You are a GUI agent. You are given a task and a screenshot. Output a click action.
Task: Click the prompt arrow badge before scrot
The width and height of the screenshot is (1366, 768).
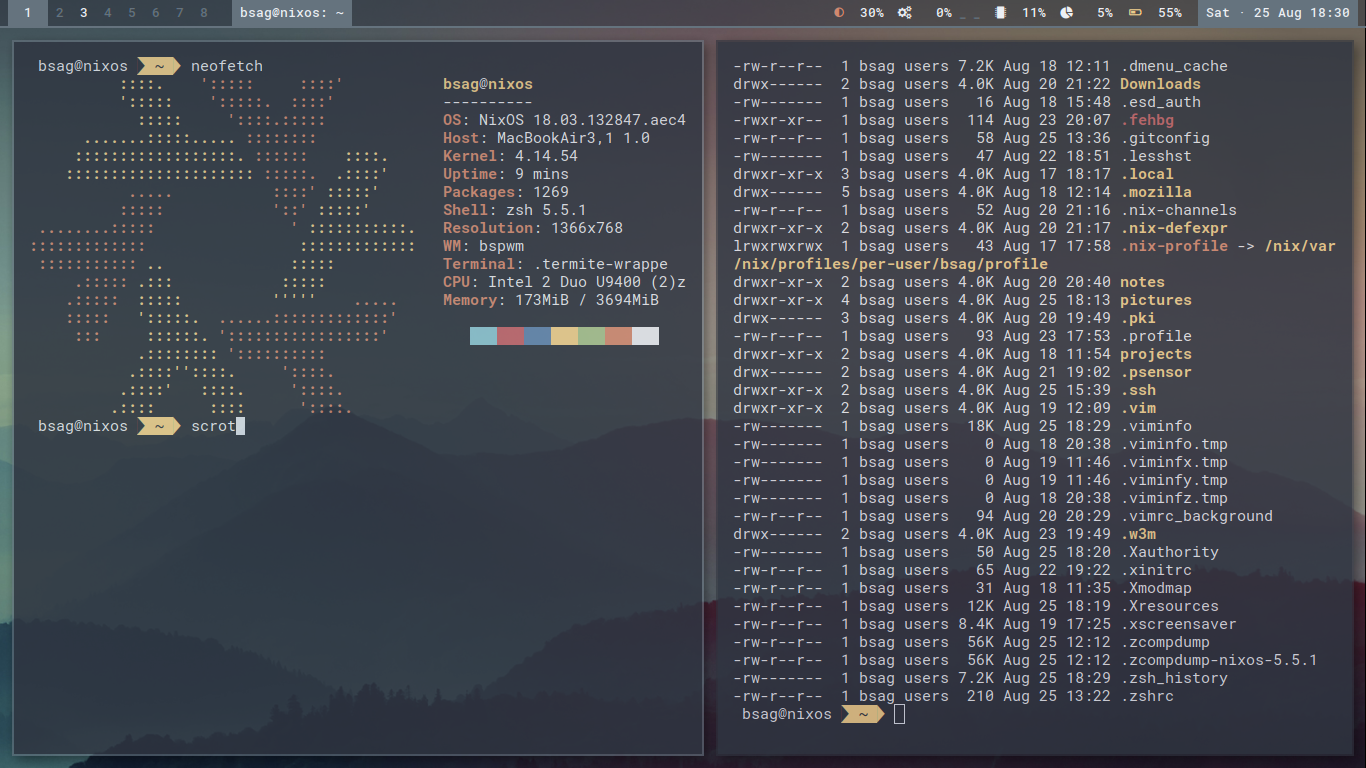[x=159, y=426]
